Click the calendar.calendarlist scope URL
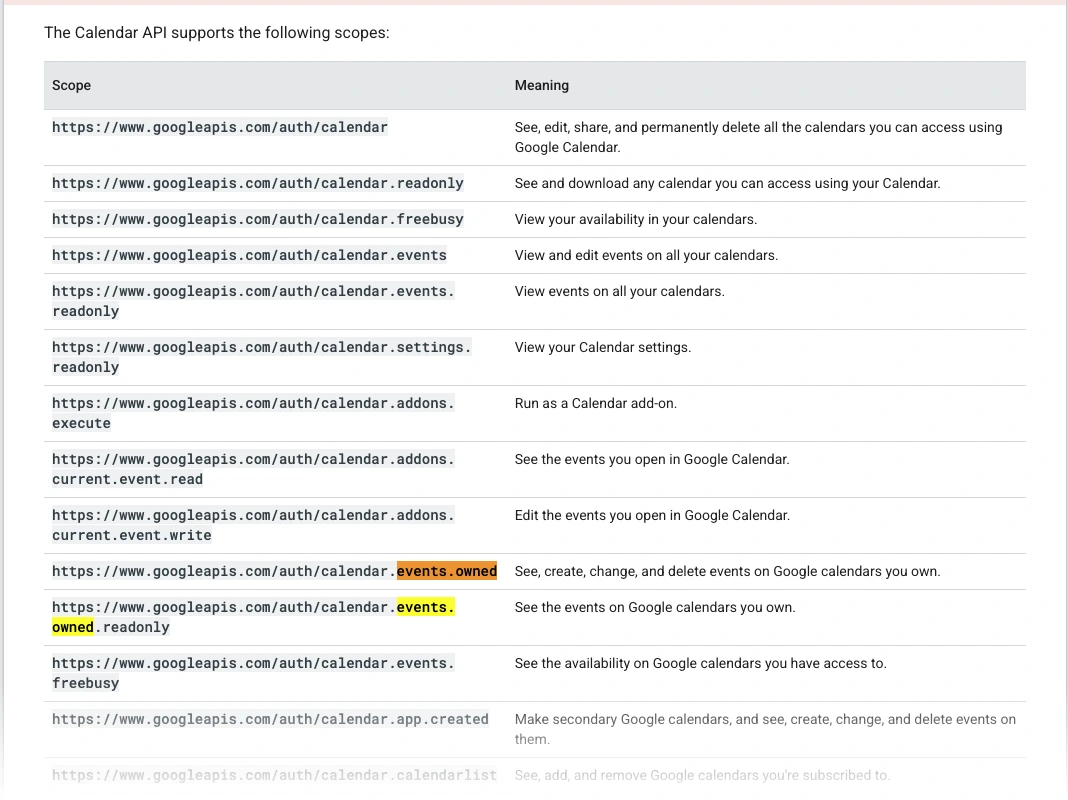This screenshot has width=1068, height=800. (274, 775)
